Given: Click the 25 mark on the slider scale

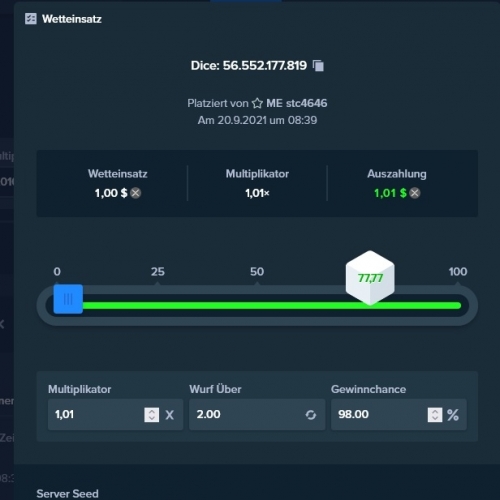Looking at the screenshot, I should point(158,272).
